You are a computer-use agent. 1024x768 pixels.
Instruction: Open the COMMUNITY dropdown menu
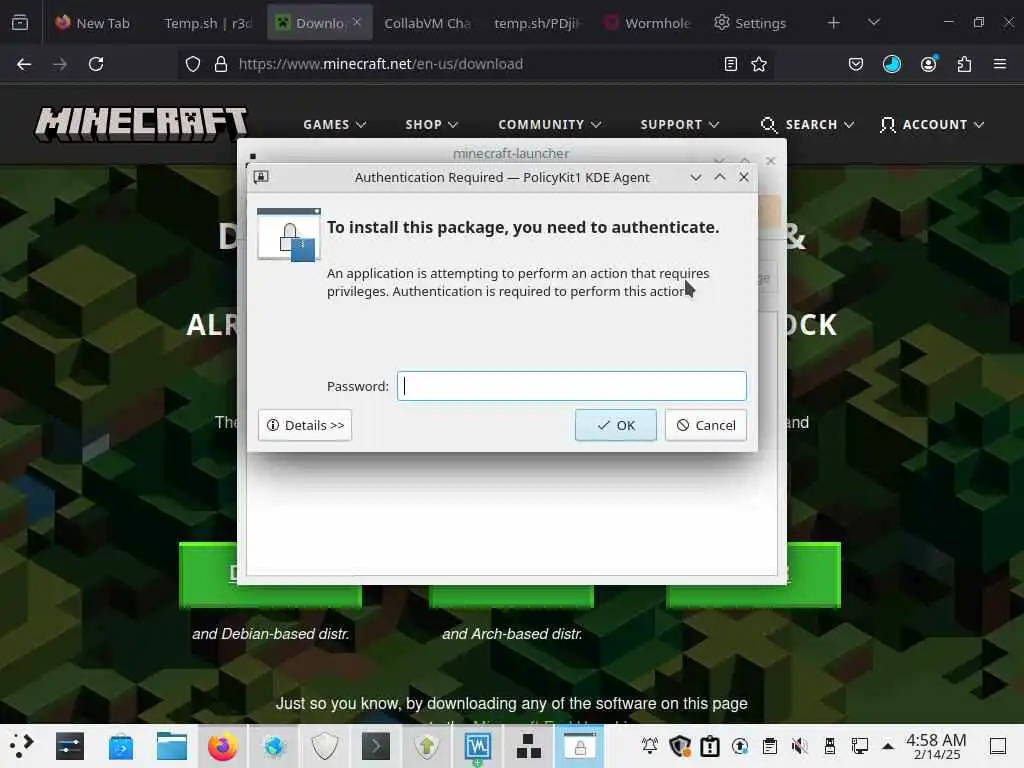[x=549, y=124]
